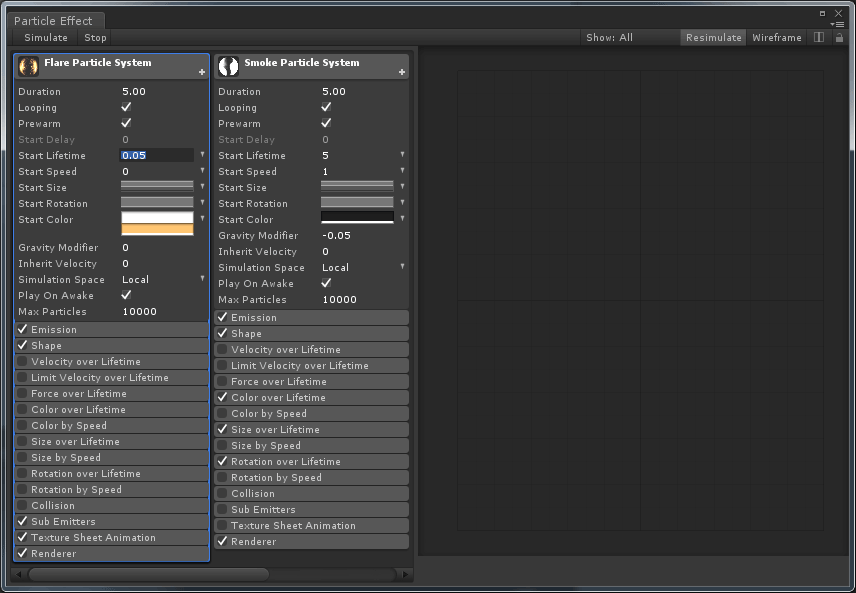Open Smoke's Start Size curve field
This screenshot has height=593, width=856.
[x=358, y=187]
